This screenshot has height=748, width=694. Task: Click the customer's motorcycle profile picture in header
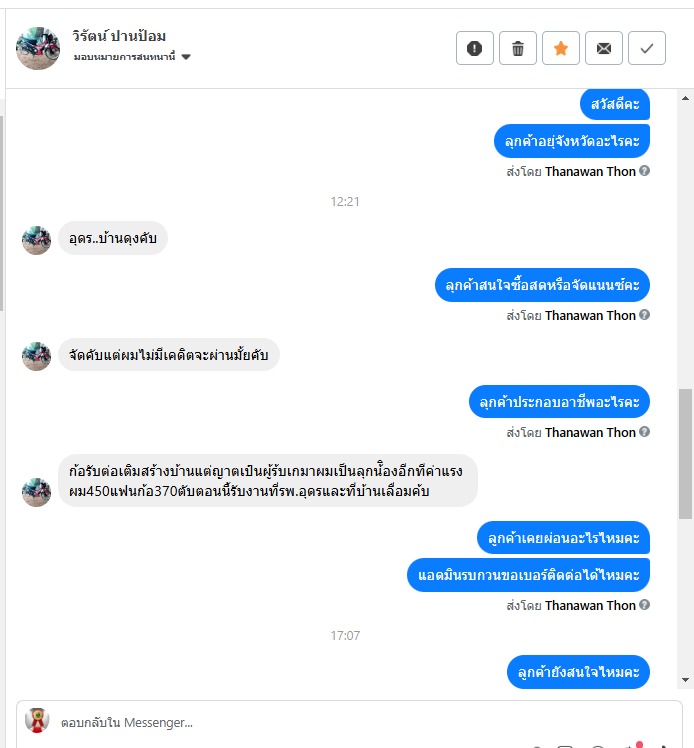click(x=38, y=48)
